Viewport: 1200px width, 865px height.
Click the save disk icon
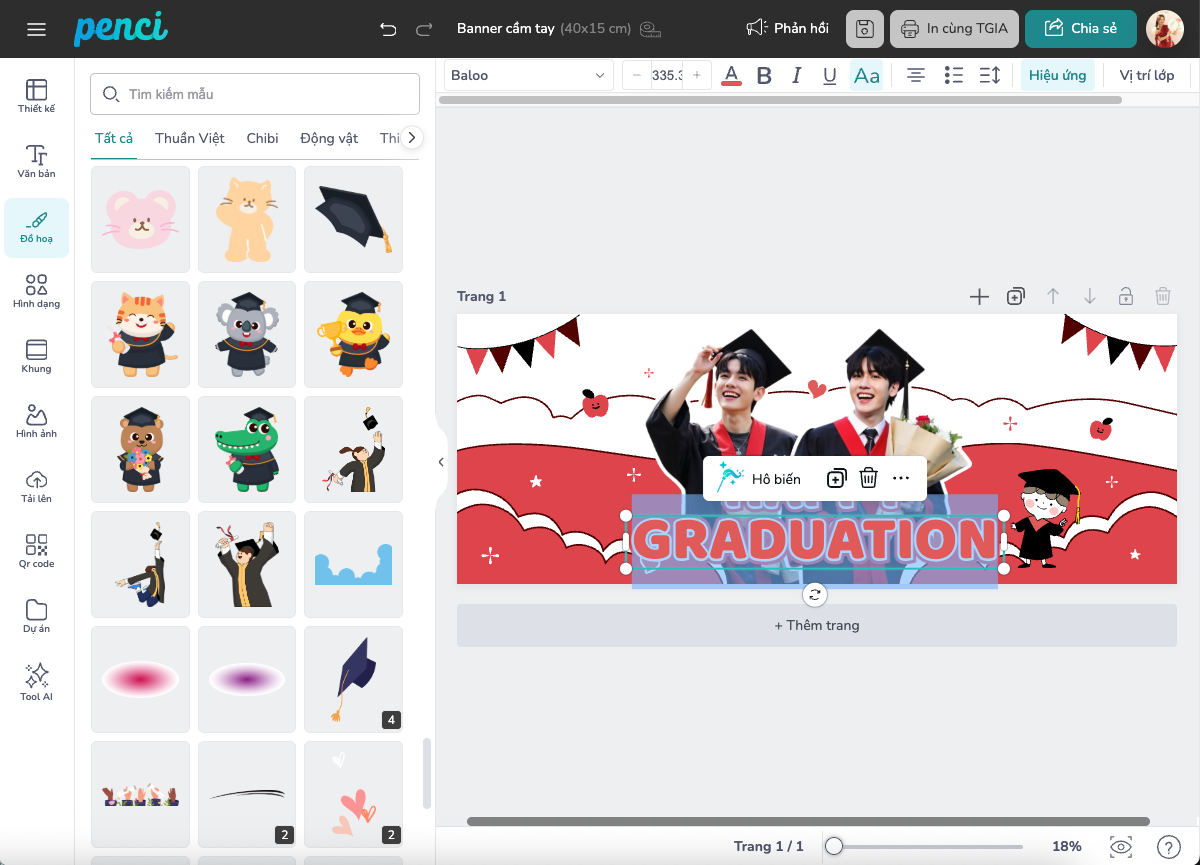point(865,29)
